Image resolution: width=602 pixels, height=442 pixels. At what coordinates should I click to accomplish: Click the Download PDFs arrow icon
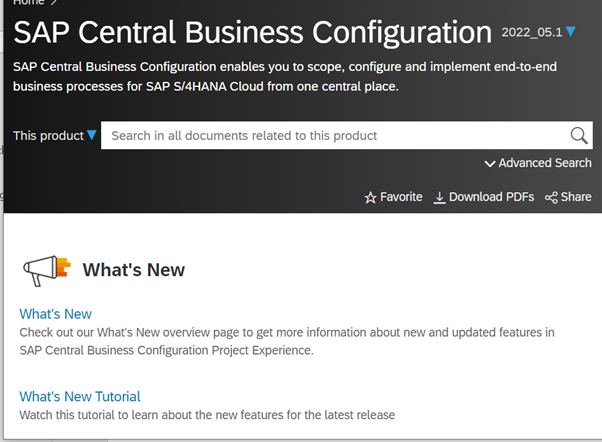tap(439, 198)
